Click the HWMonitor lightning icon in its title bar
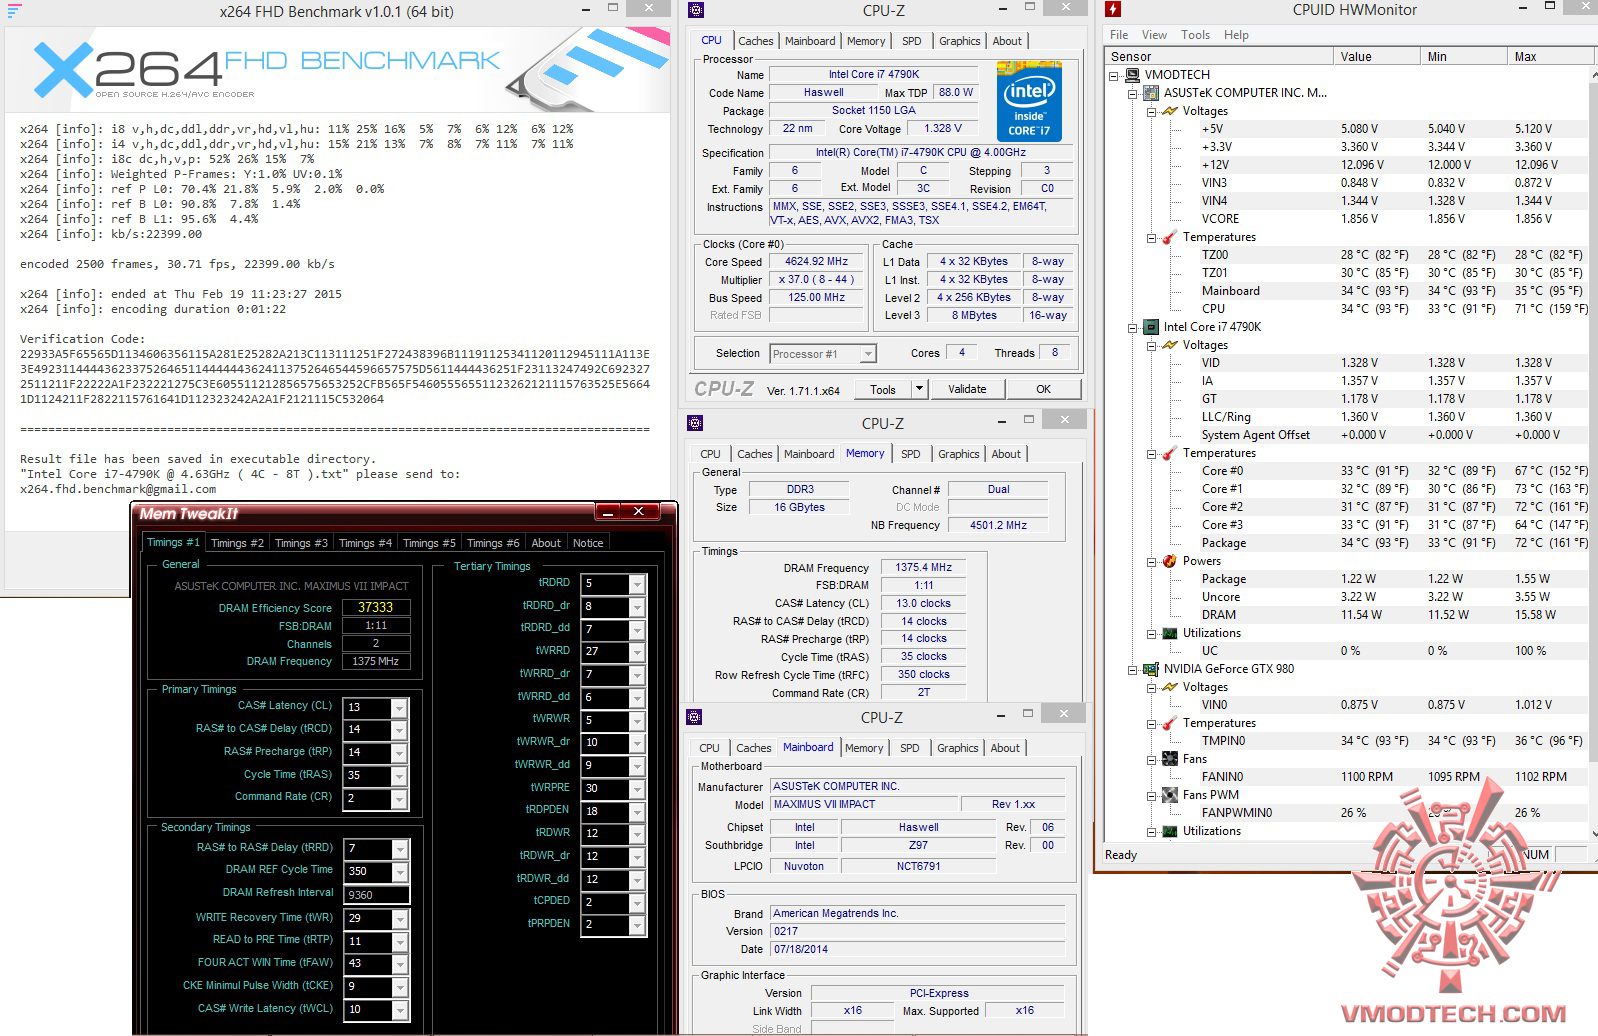1598x1036 pixels. coord(1113,10)
